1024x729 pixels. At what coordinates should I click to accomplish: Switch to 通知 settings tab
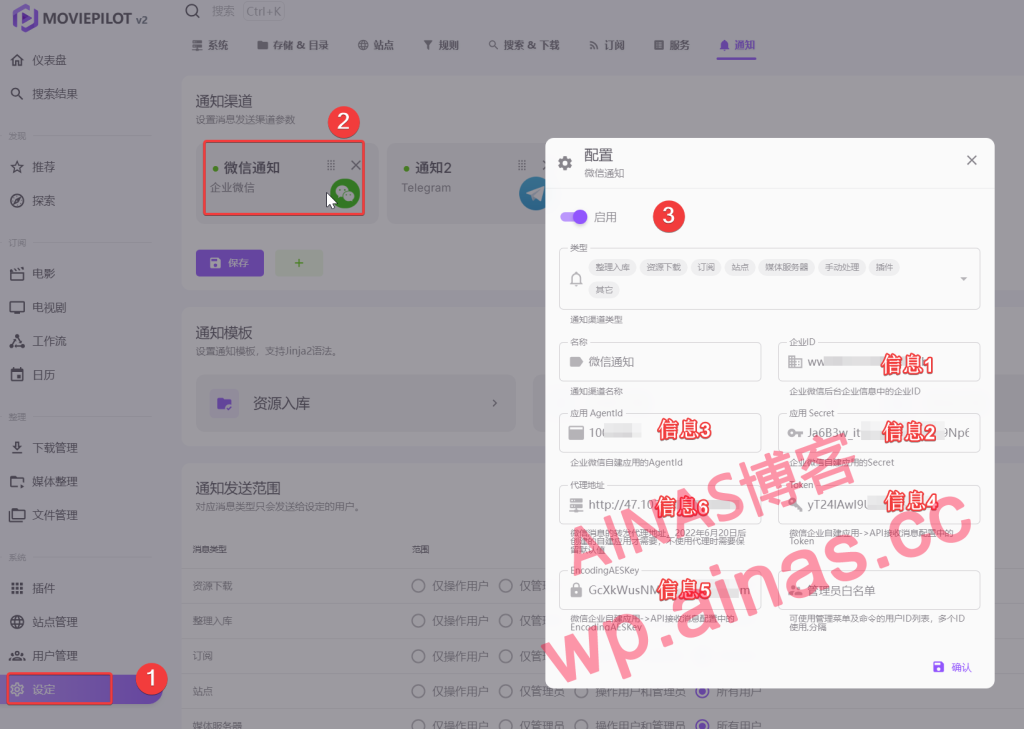[737, 45]
